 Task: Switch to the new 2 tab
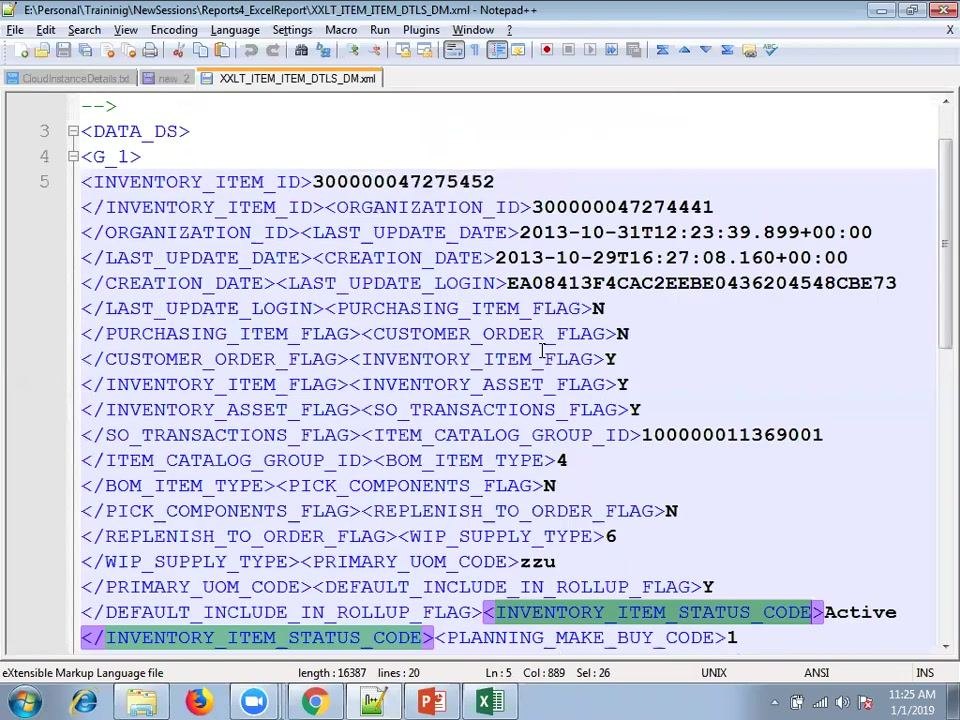coord(167,78)
